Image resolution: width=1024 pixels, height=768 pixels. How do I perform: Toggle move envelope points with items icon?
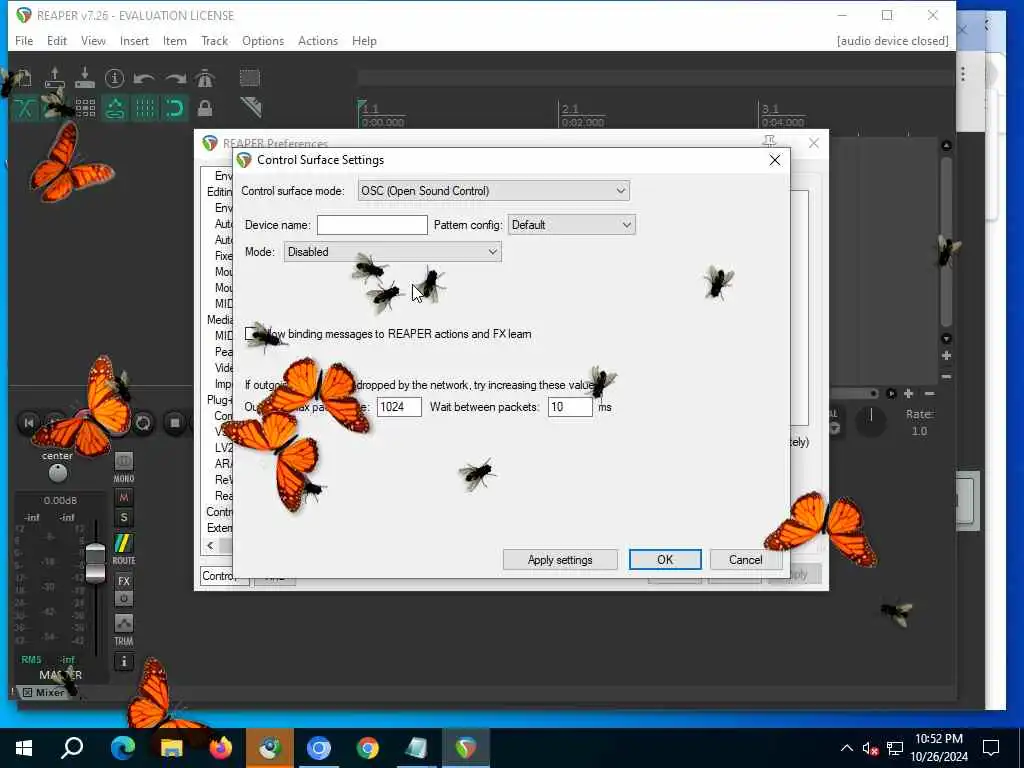click(x=115, y=108)
